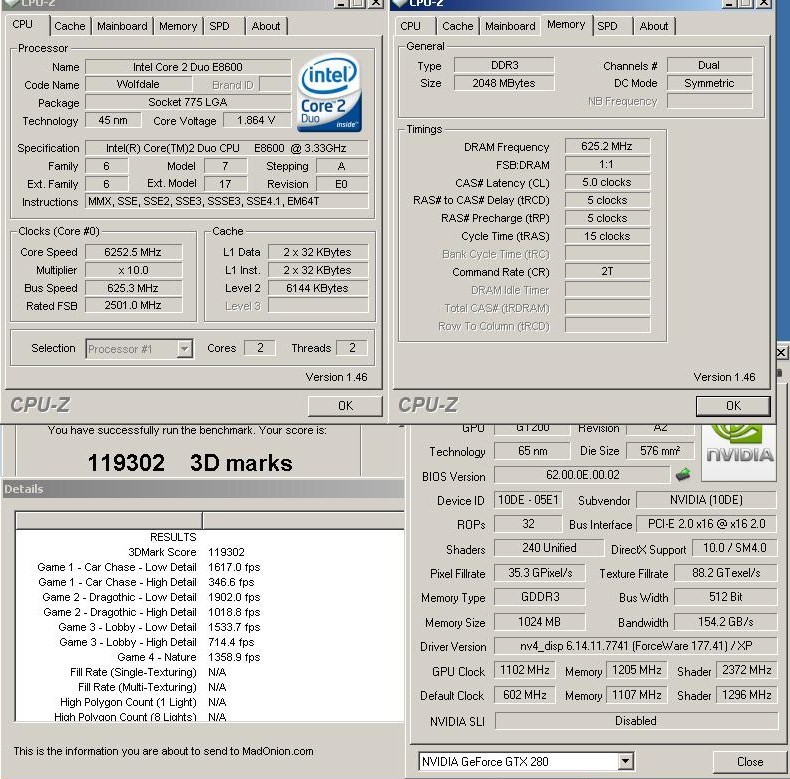This screenshot has width=790, height=779.
Task: Open About tab in left CPU-Z window
Action: pos(266,26)
